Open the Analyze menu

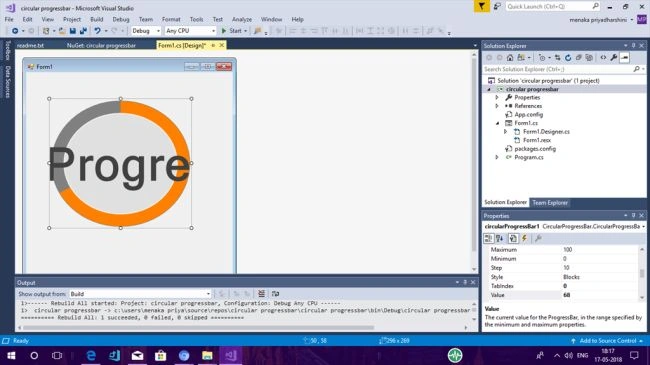pos(242,19)
